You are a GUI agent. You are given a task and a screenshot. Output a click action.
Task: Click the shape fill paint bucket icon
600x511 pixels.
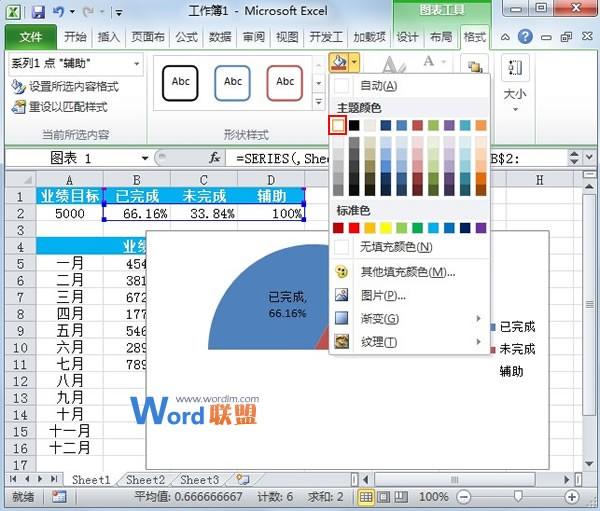click(338, 63)
